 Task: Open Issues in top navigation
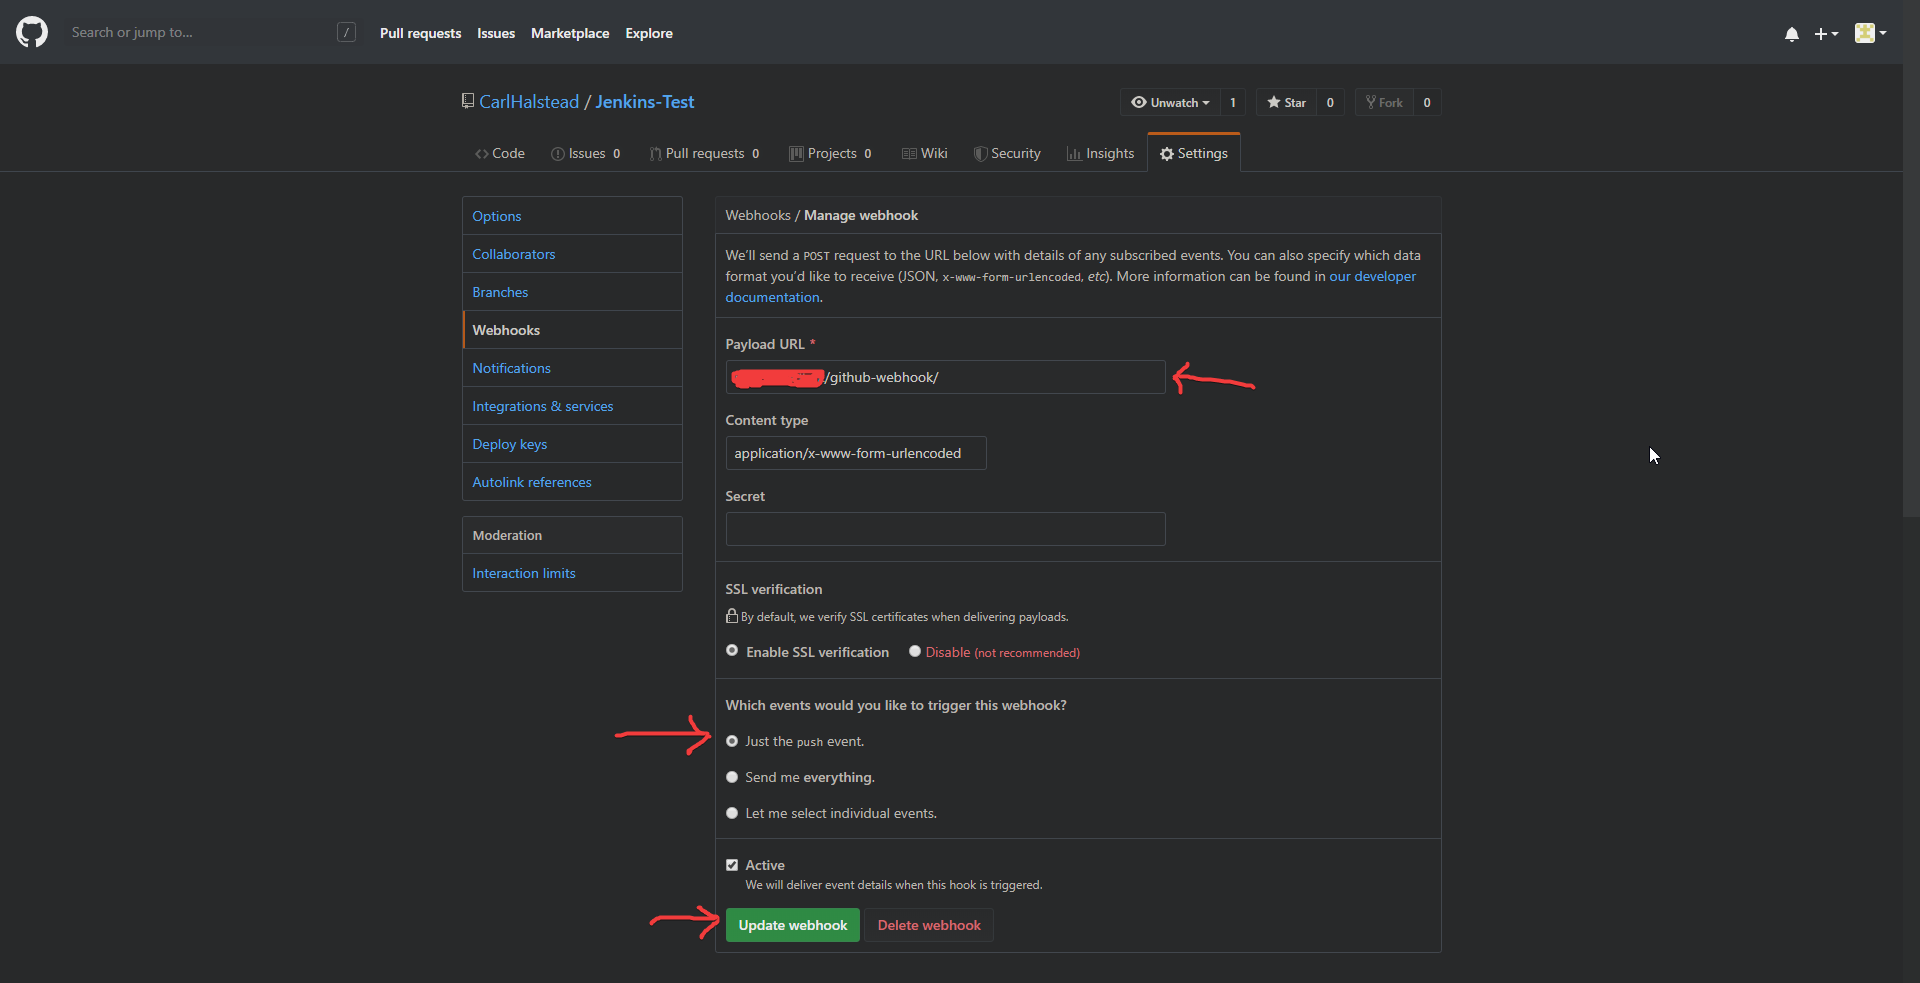click(496, 33)
